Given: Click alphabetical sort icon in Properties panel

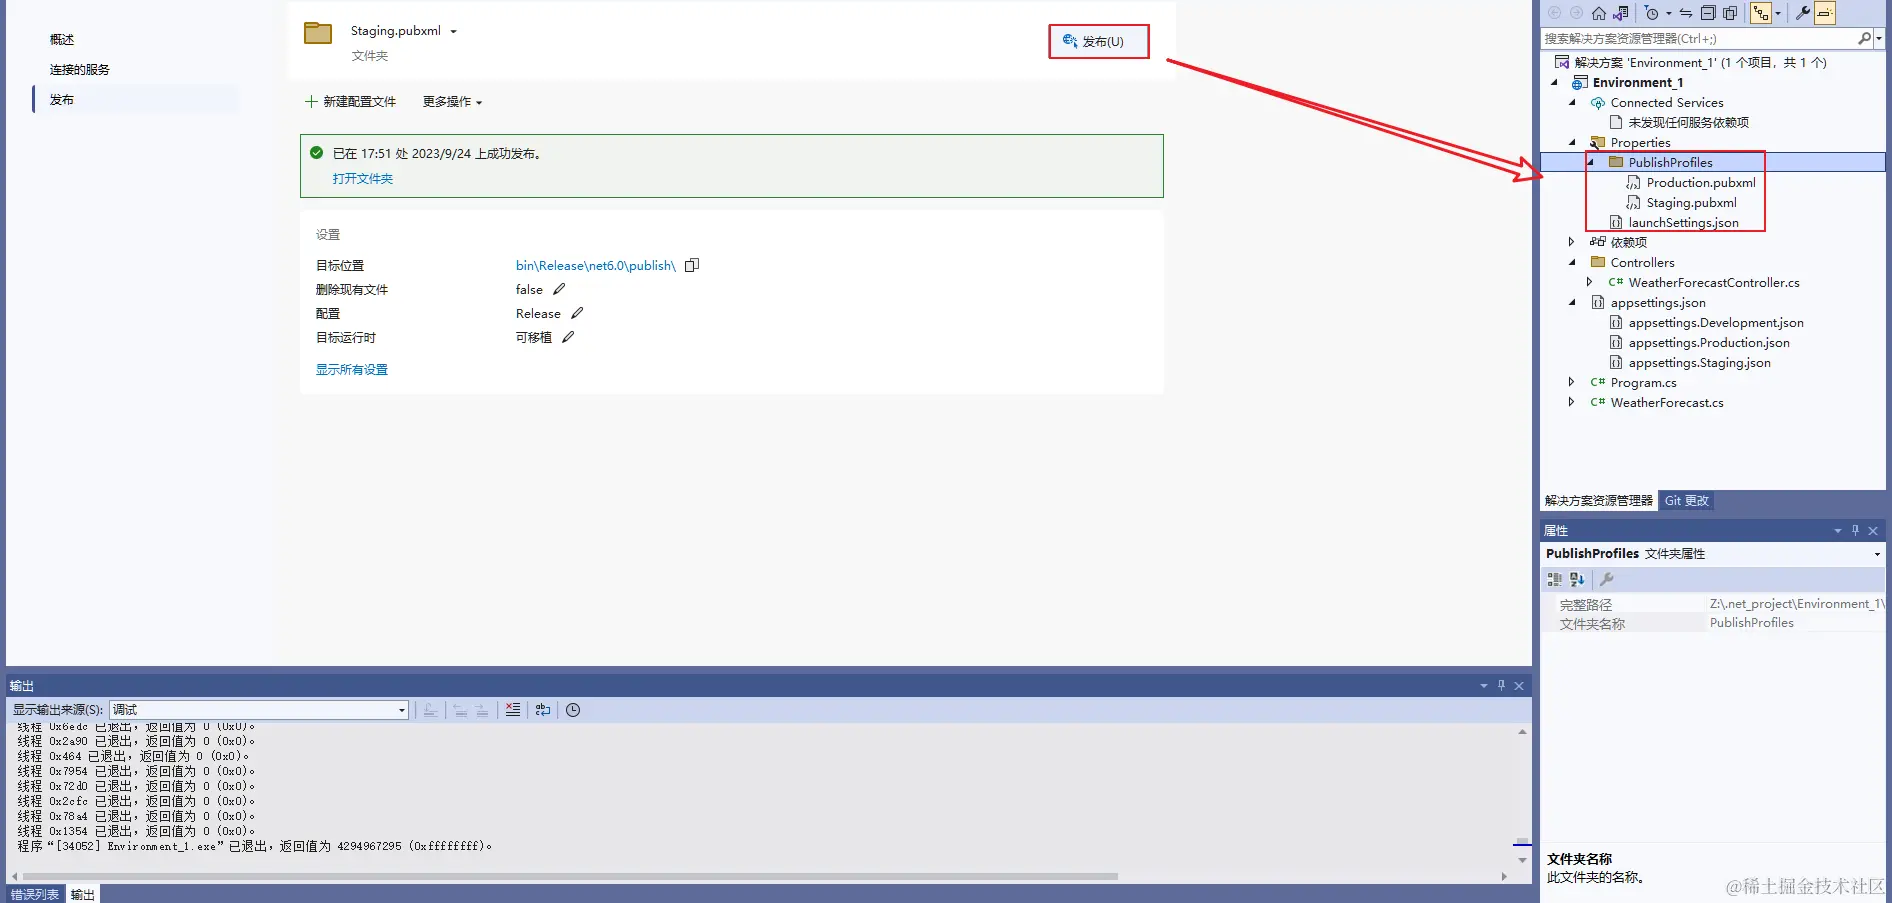Looking at the screenshot, I should pos(1577,579).
